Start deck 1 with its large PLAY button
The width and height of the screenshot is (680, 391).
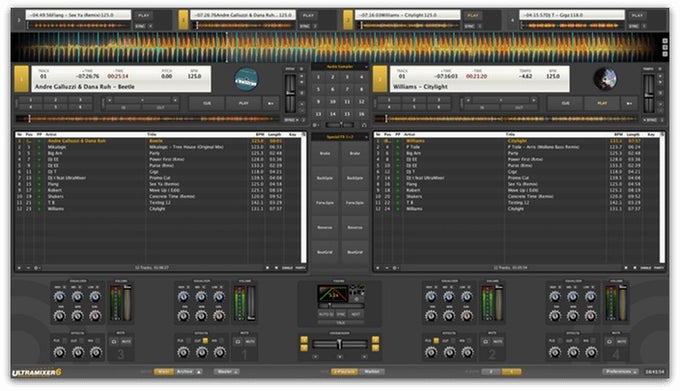pos(244,104)
